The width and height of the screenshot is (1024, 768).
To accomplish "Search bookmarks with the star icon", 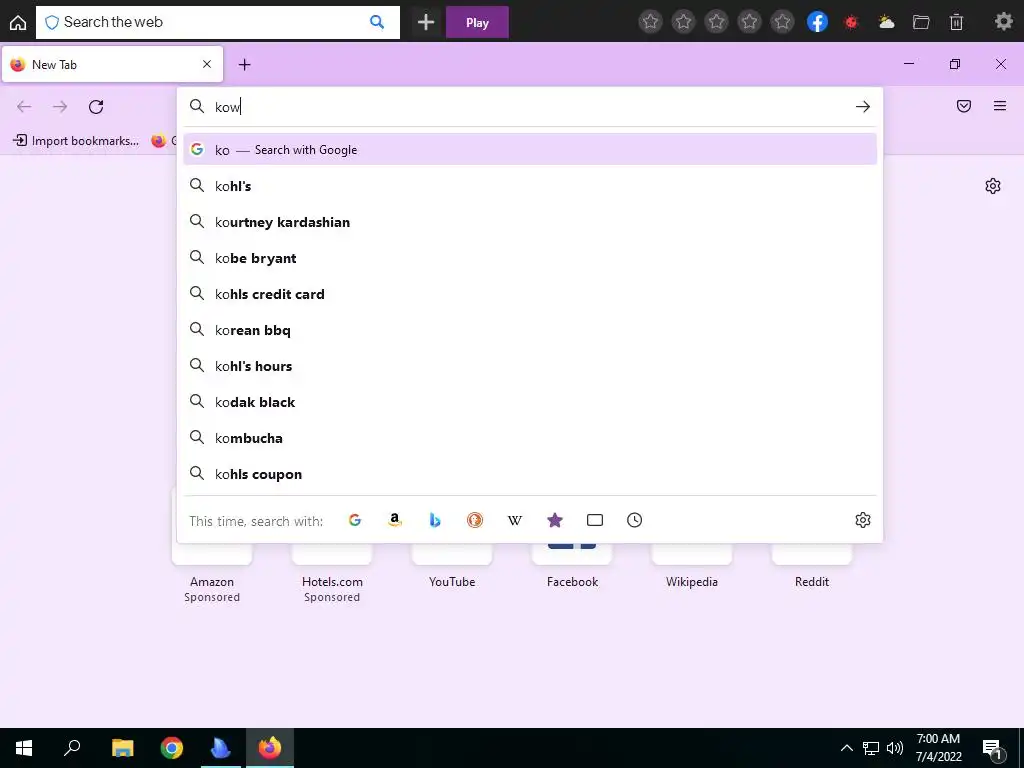I will point(554,520).
